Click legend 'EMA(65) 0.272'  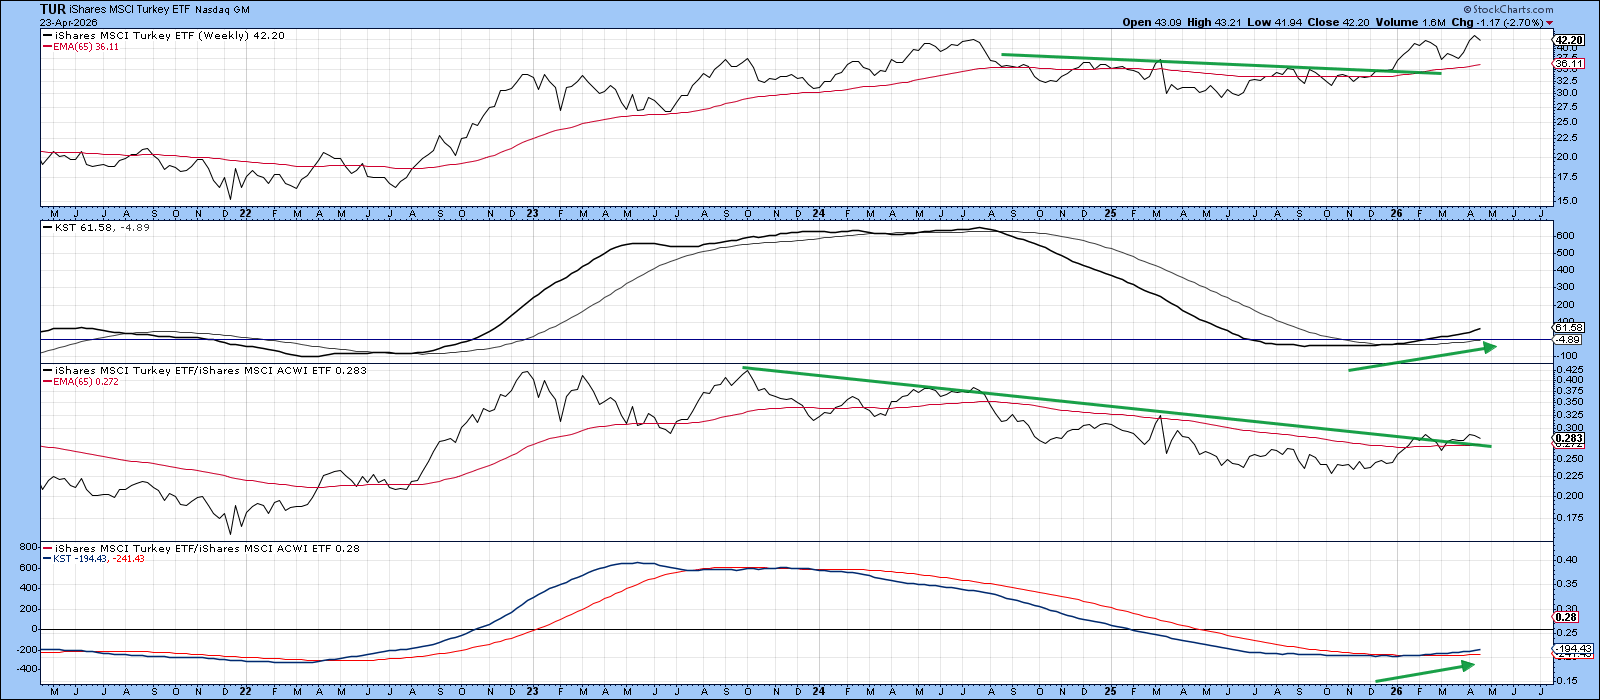(87, 381)
